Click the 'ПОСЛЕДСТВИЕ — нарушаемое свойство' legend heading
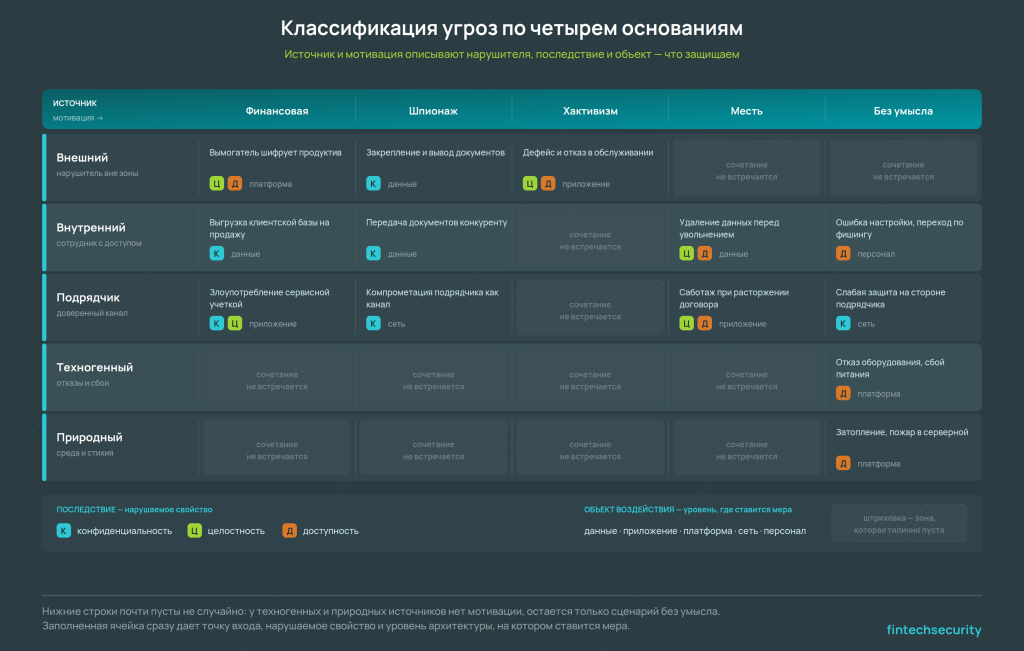 135,509
